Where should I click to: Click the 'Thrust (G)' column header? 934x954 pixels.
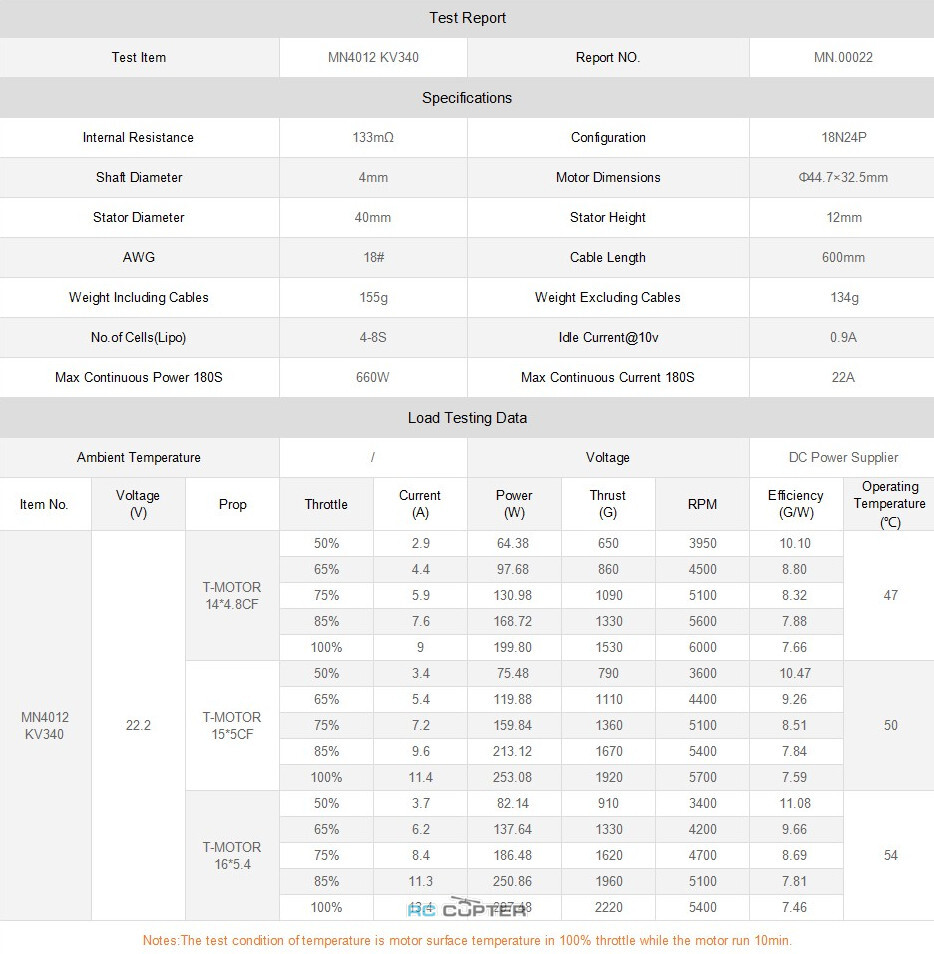608,504
